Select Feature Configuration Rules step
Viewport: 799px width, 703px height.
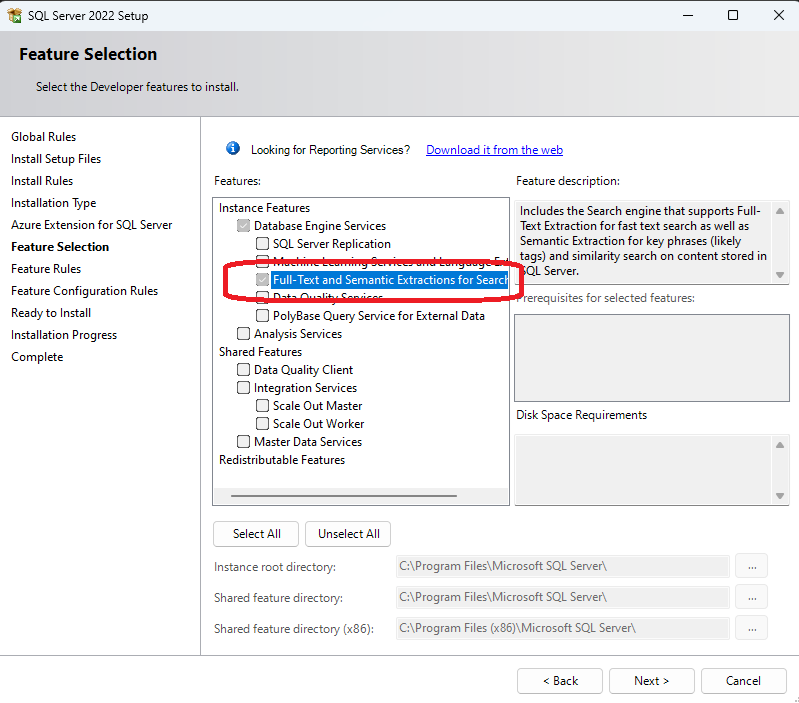85,291
